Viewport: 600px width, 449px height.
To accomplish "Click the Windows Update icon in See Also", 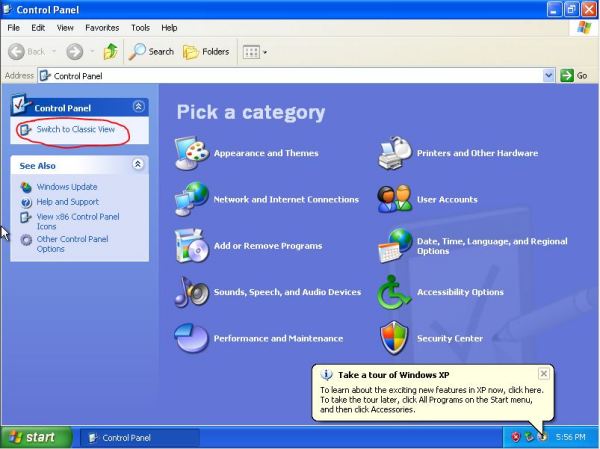I will 26,187.
